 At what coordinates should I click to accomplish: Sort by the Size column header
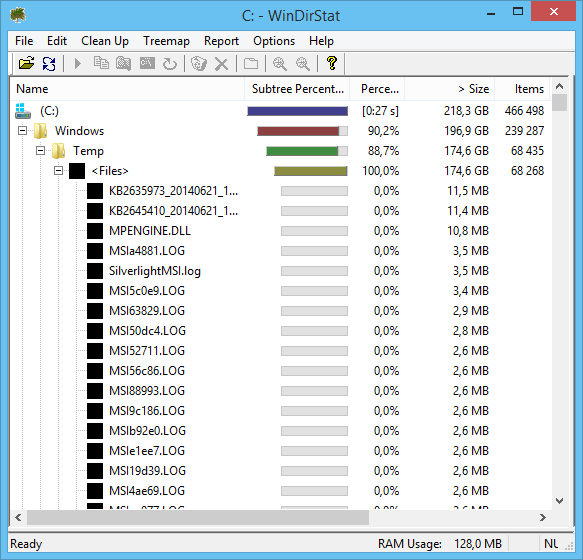(x=450, y=89)
